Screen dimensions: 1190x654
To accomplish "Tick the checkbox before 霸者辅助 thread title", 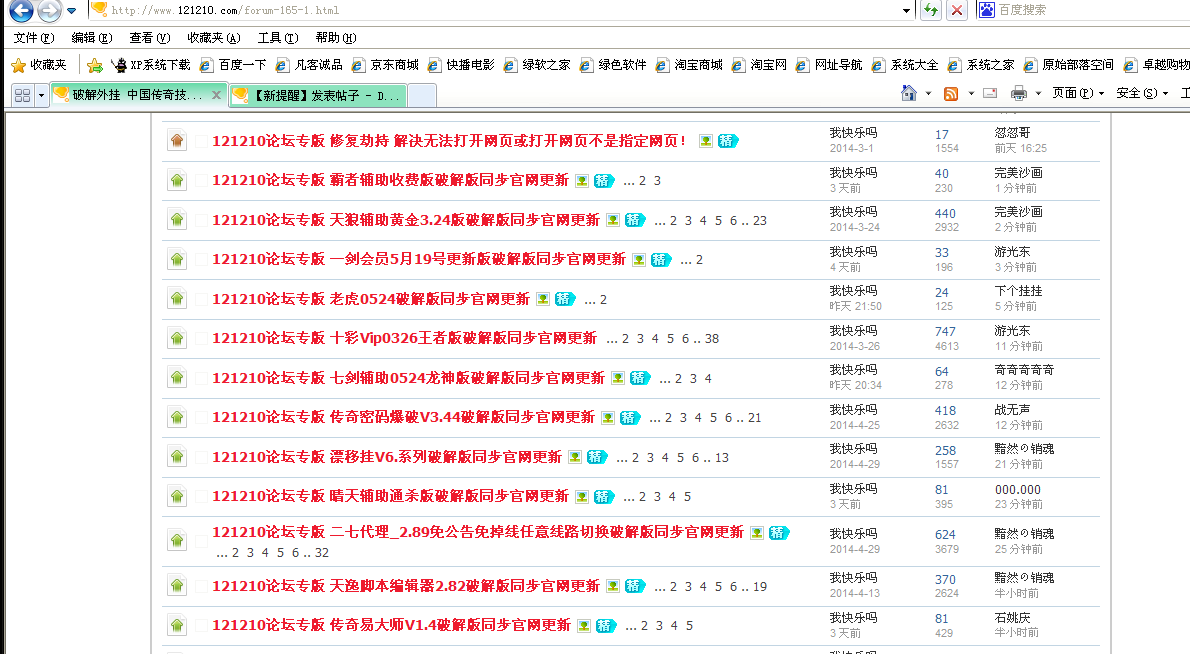I will (x=201, y=181).
